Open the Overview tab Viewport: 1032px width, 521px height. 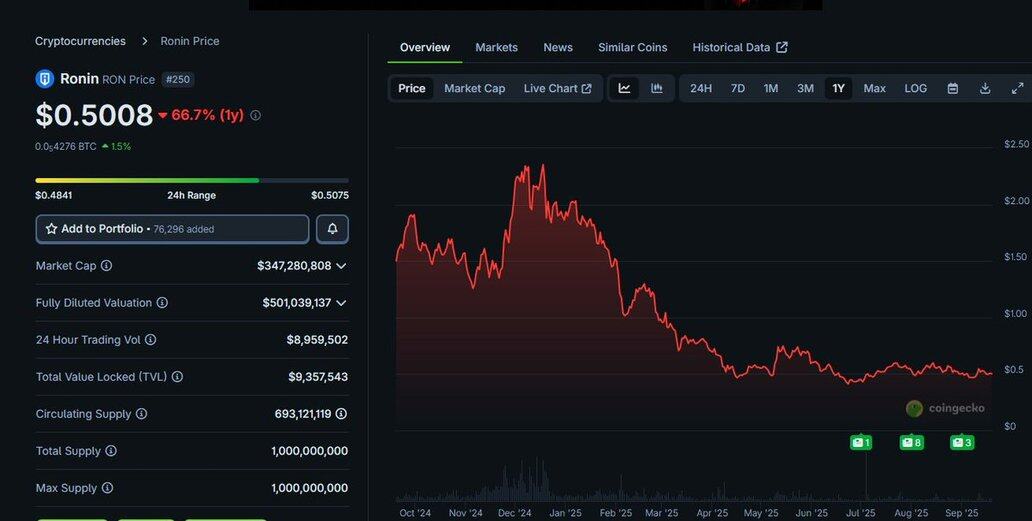tap(425, 47)
